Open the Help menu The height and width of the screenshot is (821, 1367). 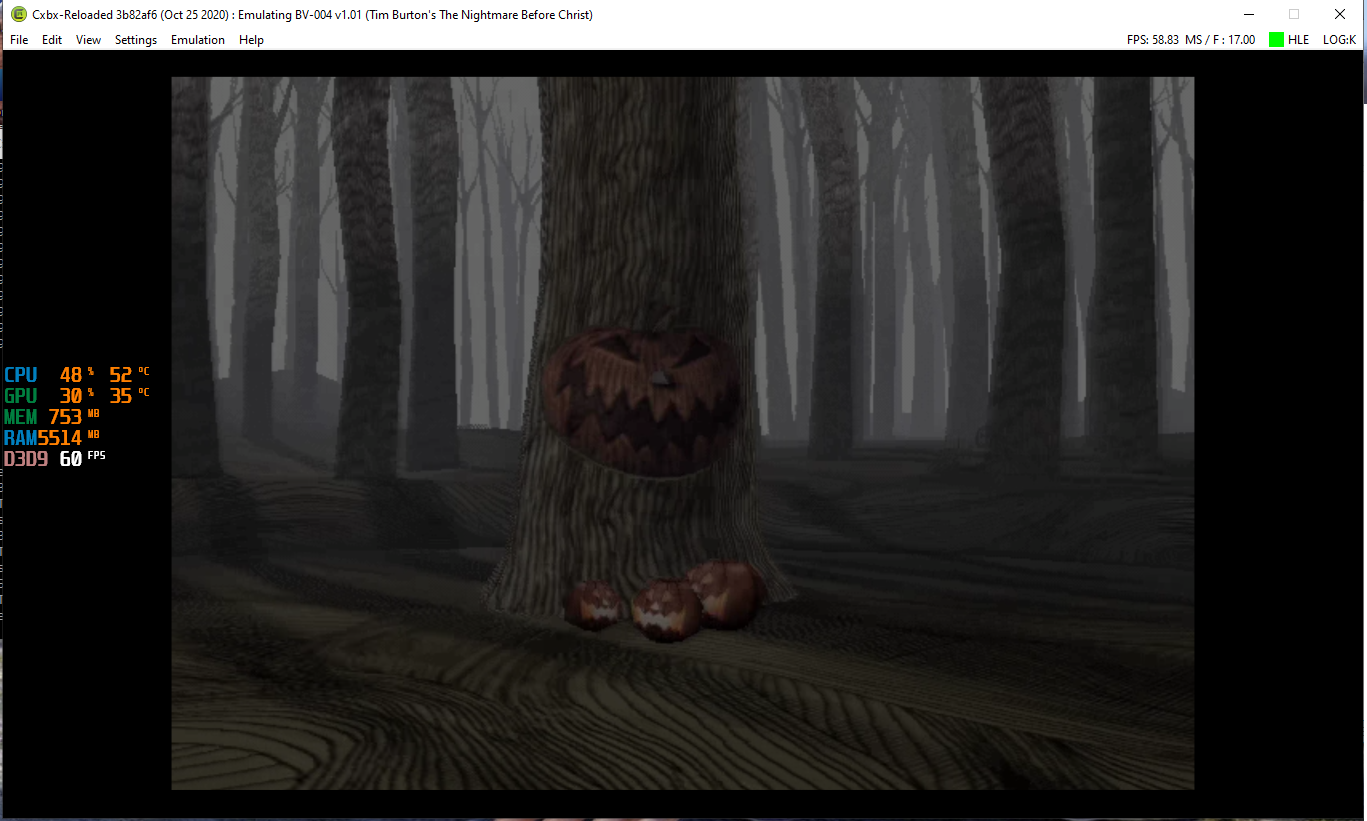(x=251, y=40)
